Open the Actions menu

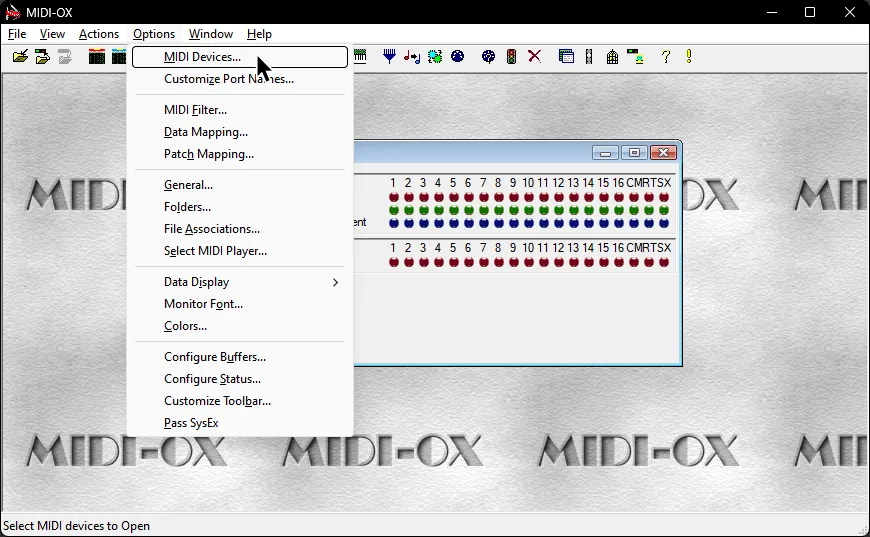(99, 34)
